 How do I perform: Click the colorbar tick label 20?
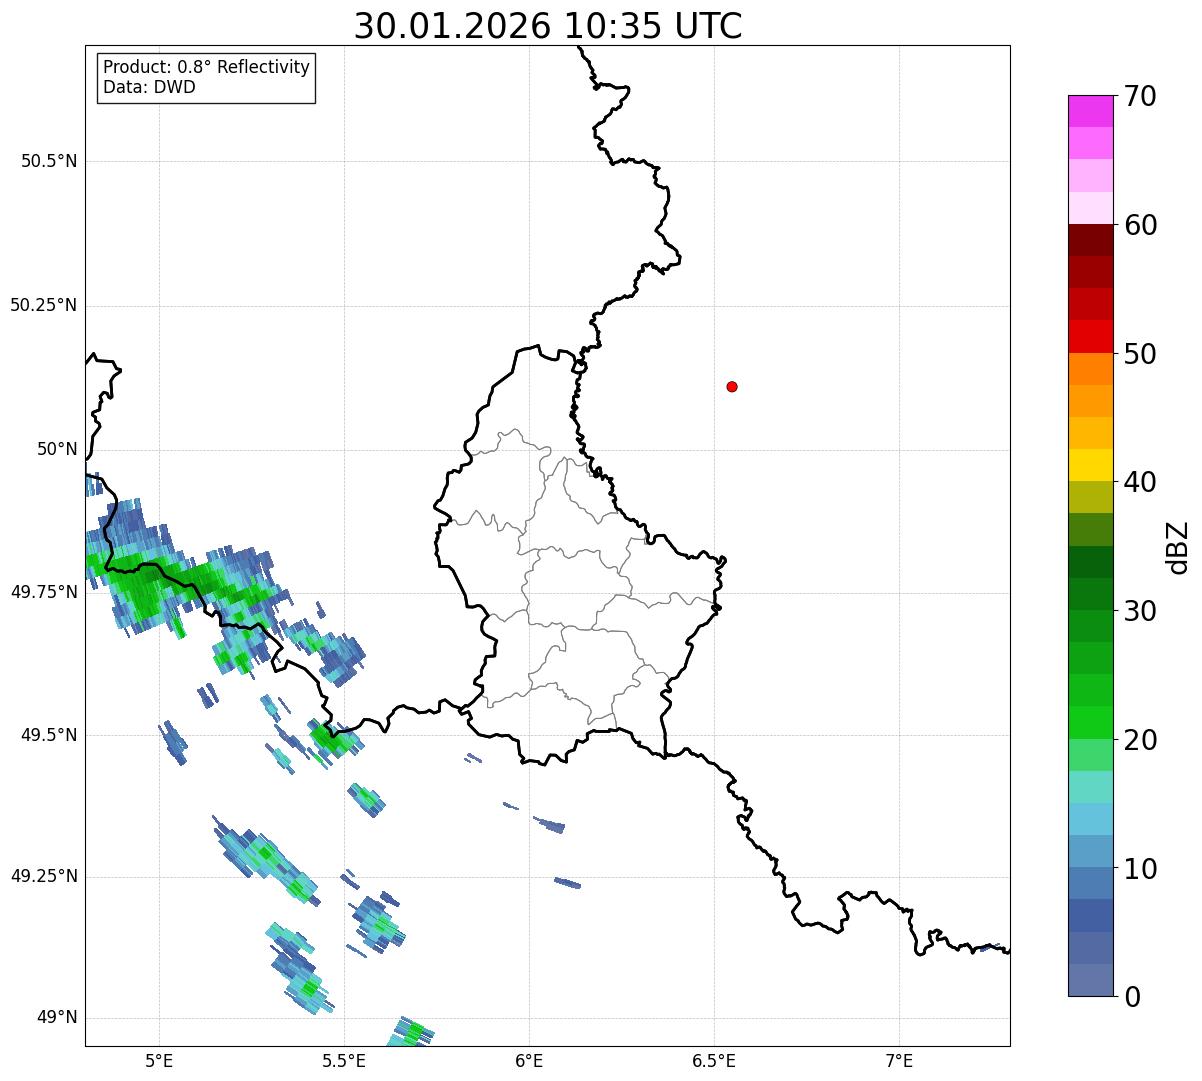[1140, 740]
